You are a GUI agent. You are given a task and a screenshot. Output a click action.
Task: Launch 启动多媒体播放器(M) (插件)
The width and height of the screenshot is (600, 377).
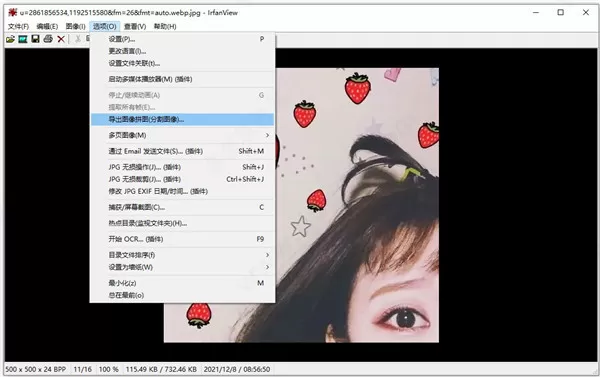click(183, 79)
